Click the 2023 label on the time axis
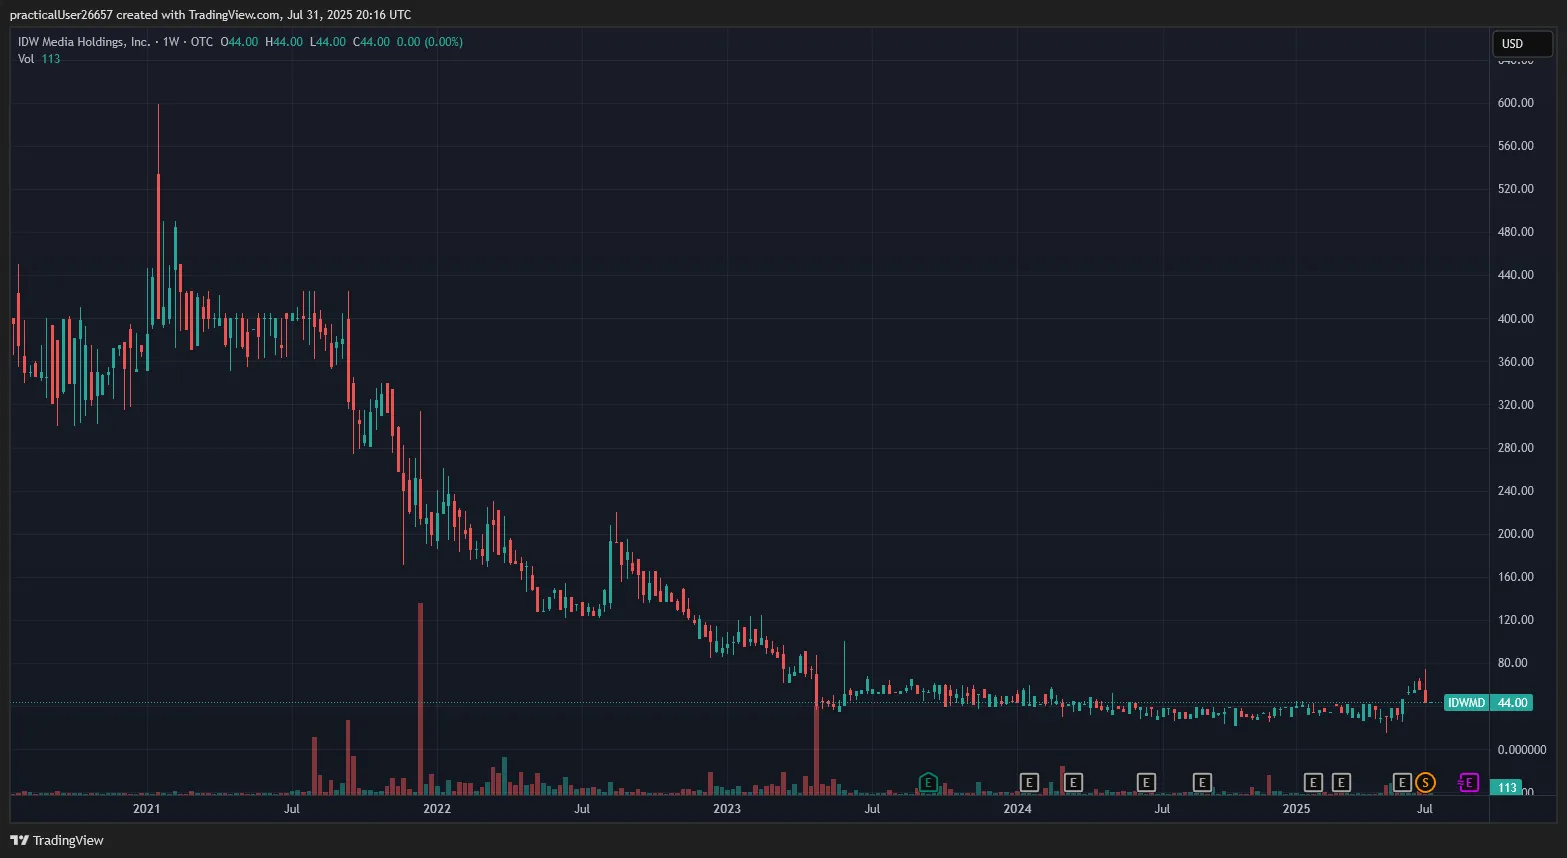 (727, 809)
